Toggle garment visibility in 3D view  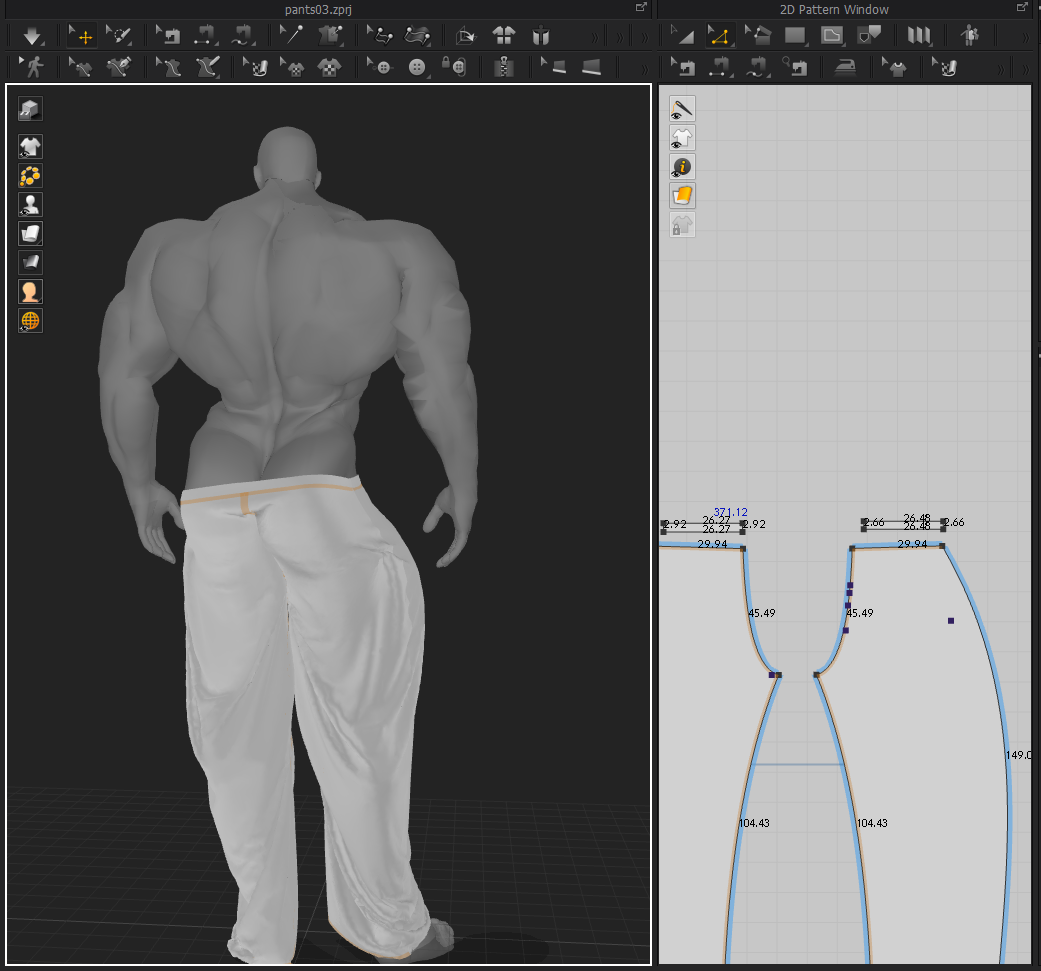[x=30, y=147]
